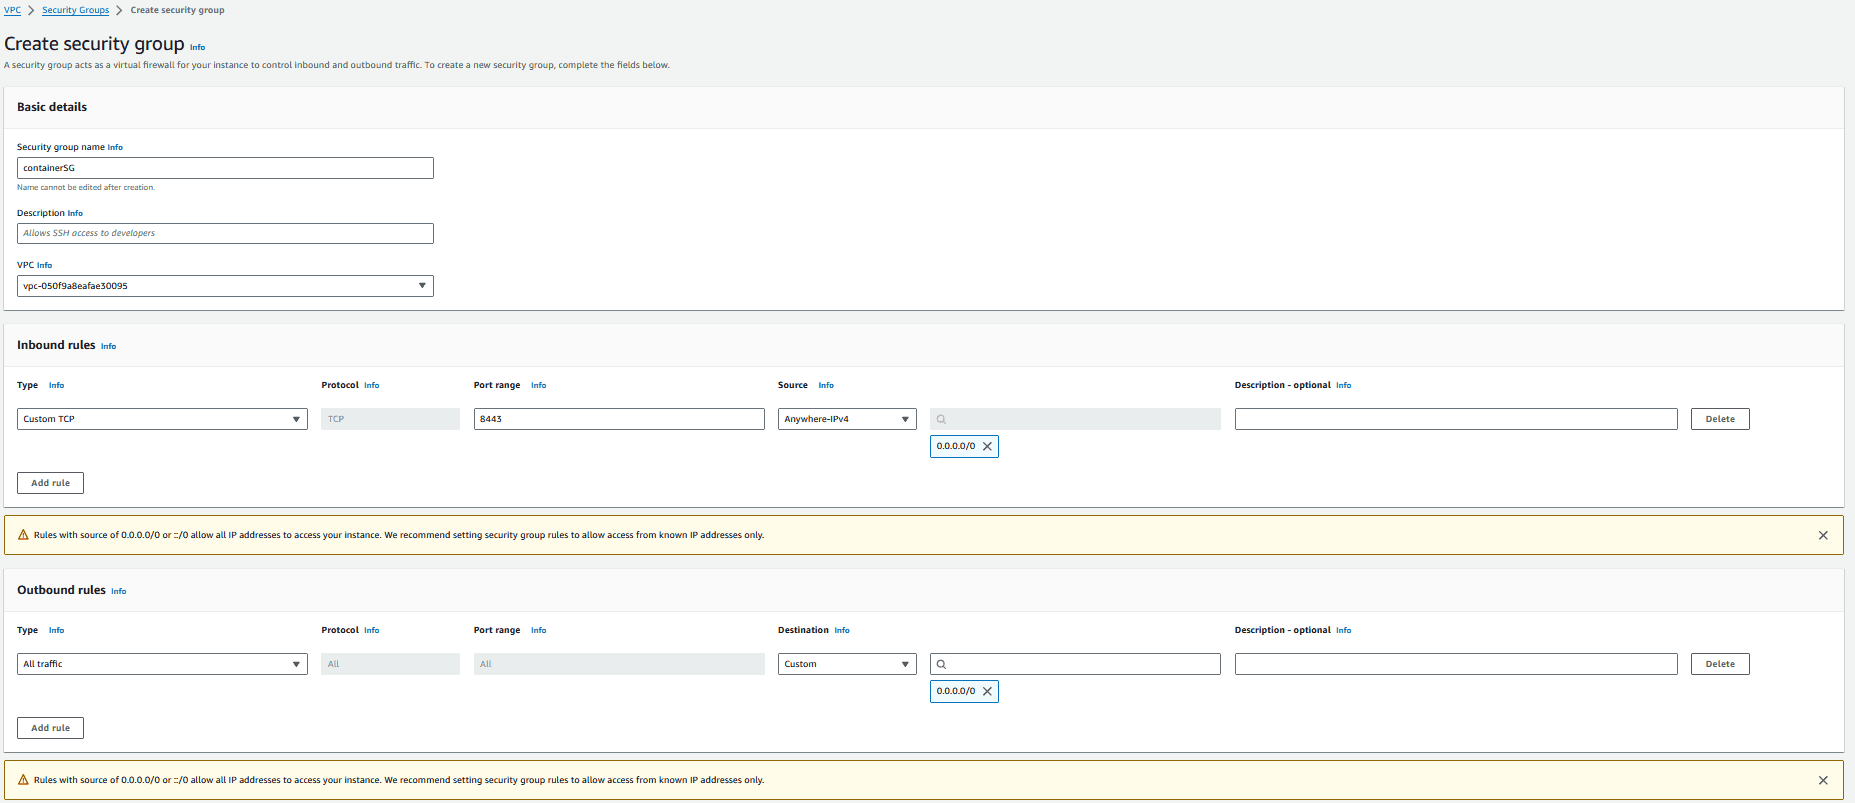Go to Security Groups breadcrumb
Viewport: 1855px width, 803px height.
75,10
